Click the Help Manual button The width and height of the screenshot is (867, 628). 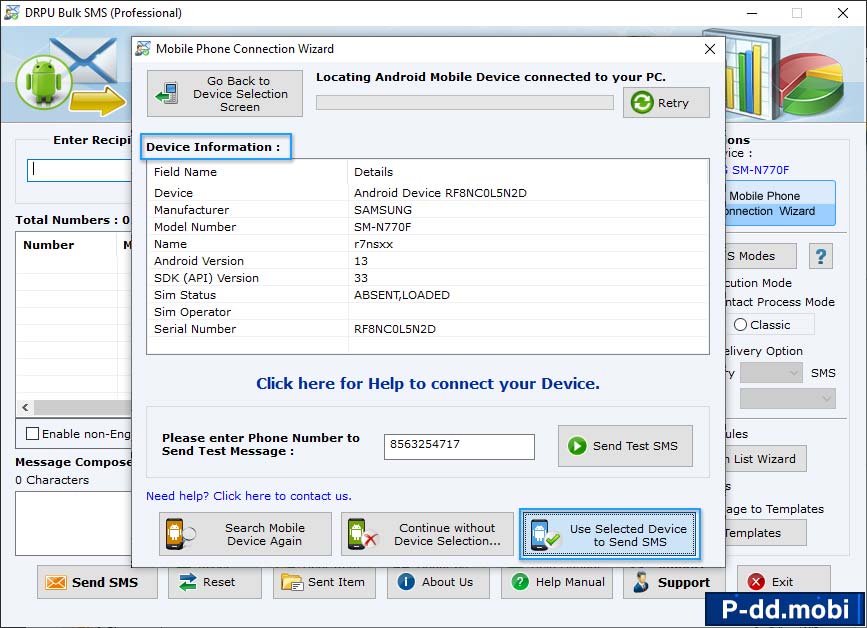point(557,582)
